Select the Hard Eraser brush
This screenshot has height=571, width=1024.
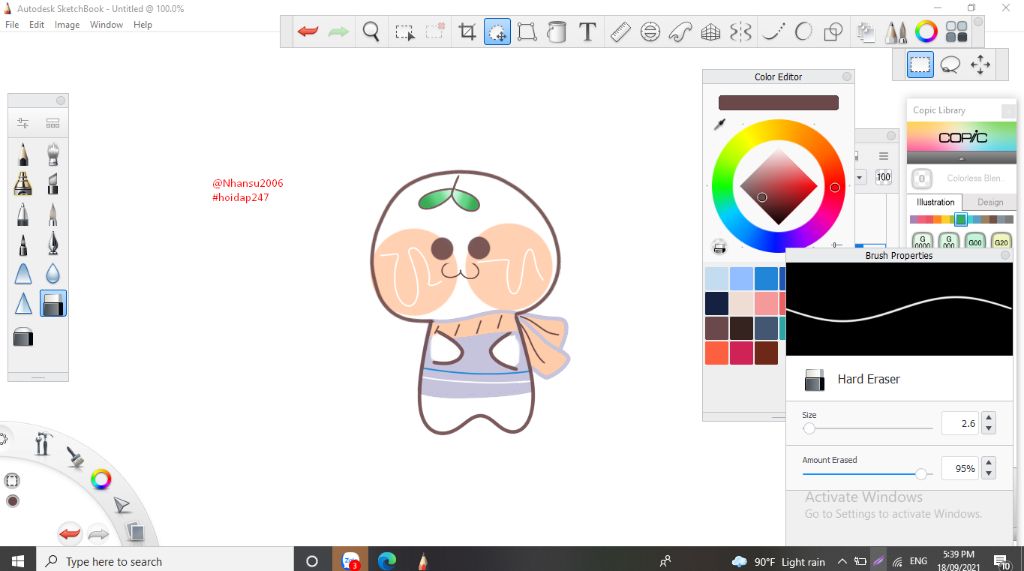tap(53, 304)
